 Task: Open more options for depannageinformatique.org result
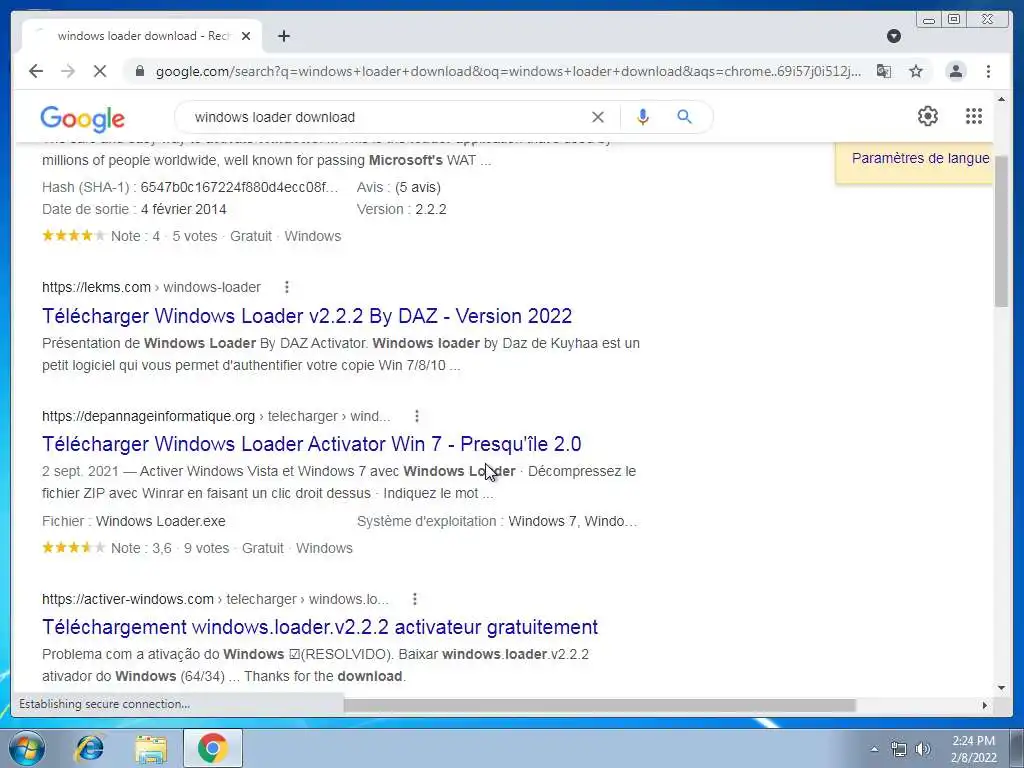point(417,416)
